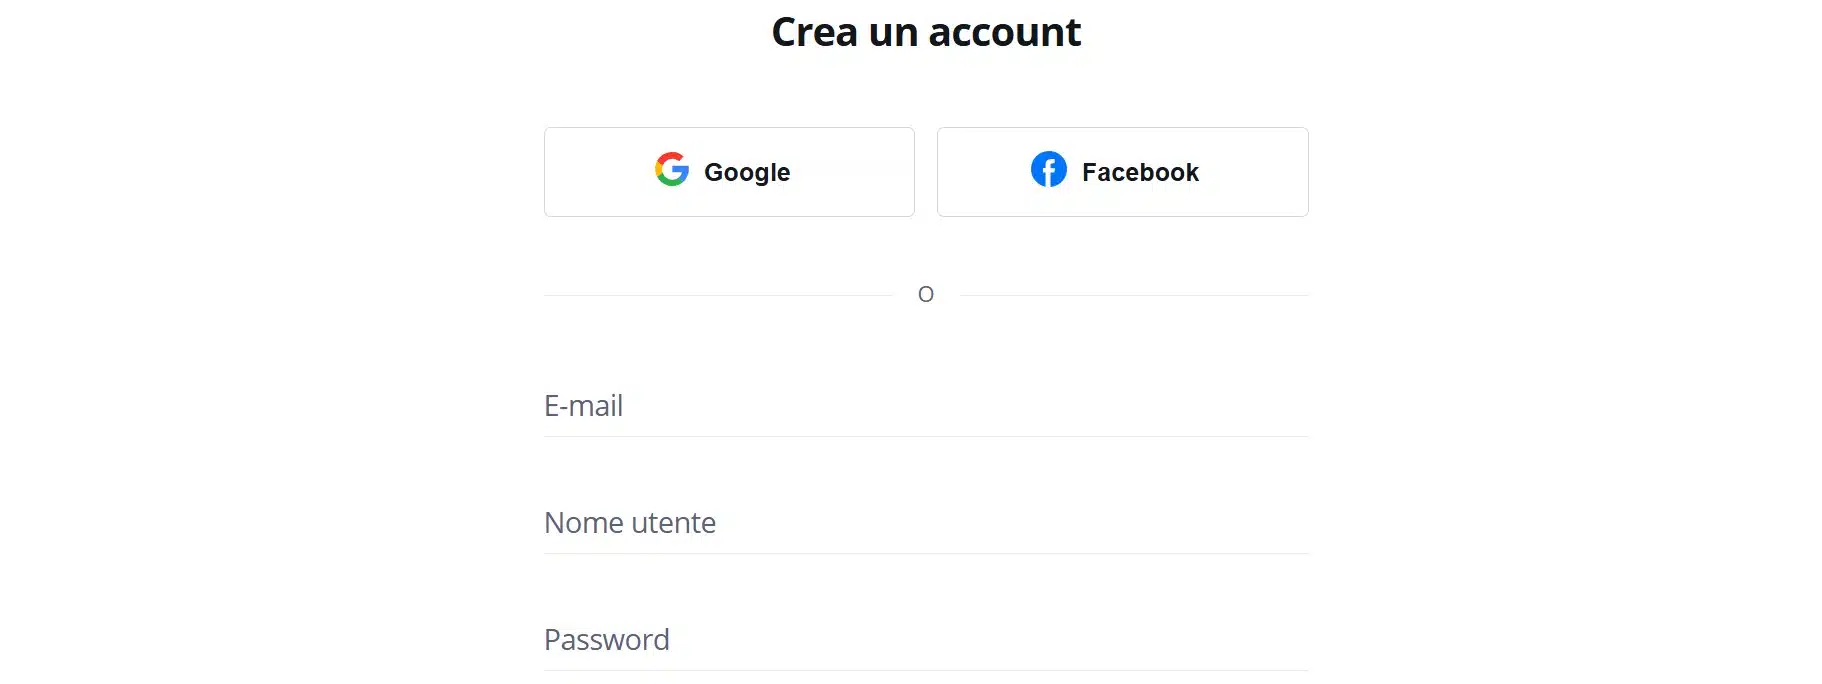
Task: Click the "O" divider text
Action: pos(926,295)
